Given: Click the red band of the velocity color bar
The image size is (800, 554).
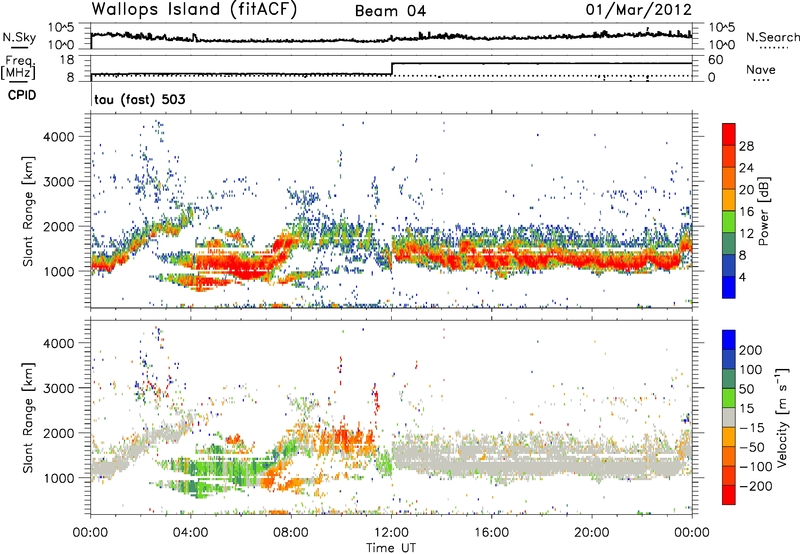Looking at the screenshot, I should (729, 495).
